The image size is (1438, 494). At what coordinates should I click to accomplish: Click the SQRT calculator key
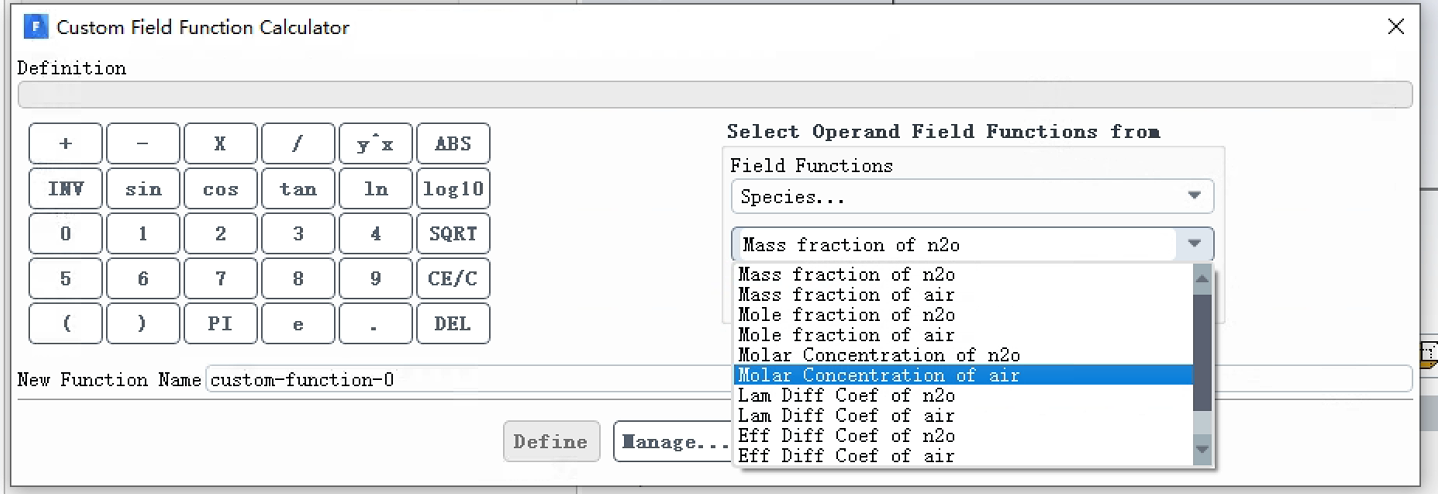pos(453,234)
